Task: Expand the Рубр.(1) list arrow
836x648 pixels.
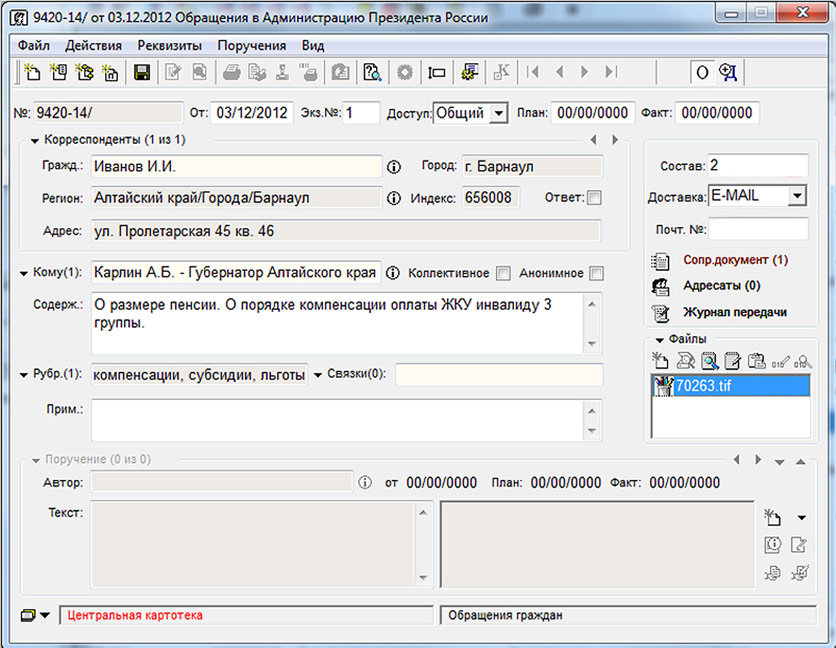Action: [23, 375]
